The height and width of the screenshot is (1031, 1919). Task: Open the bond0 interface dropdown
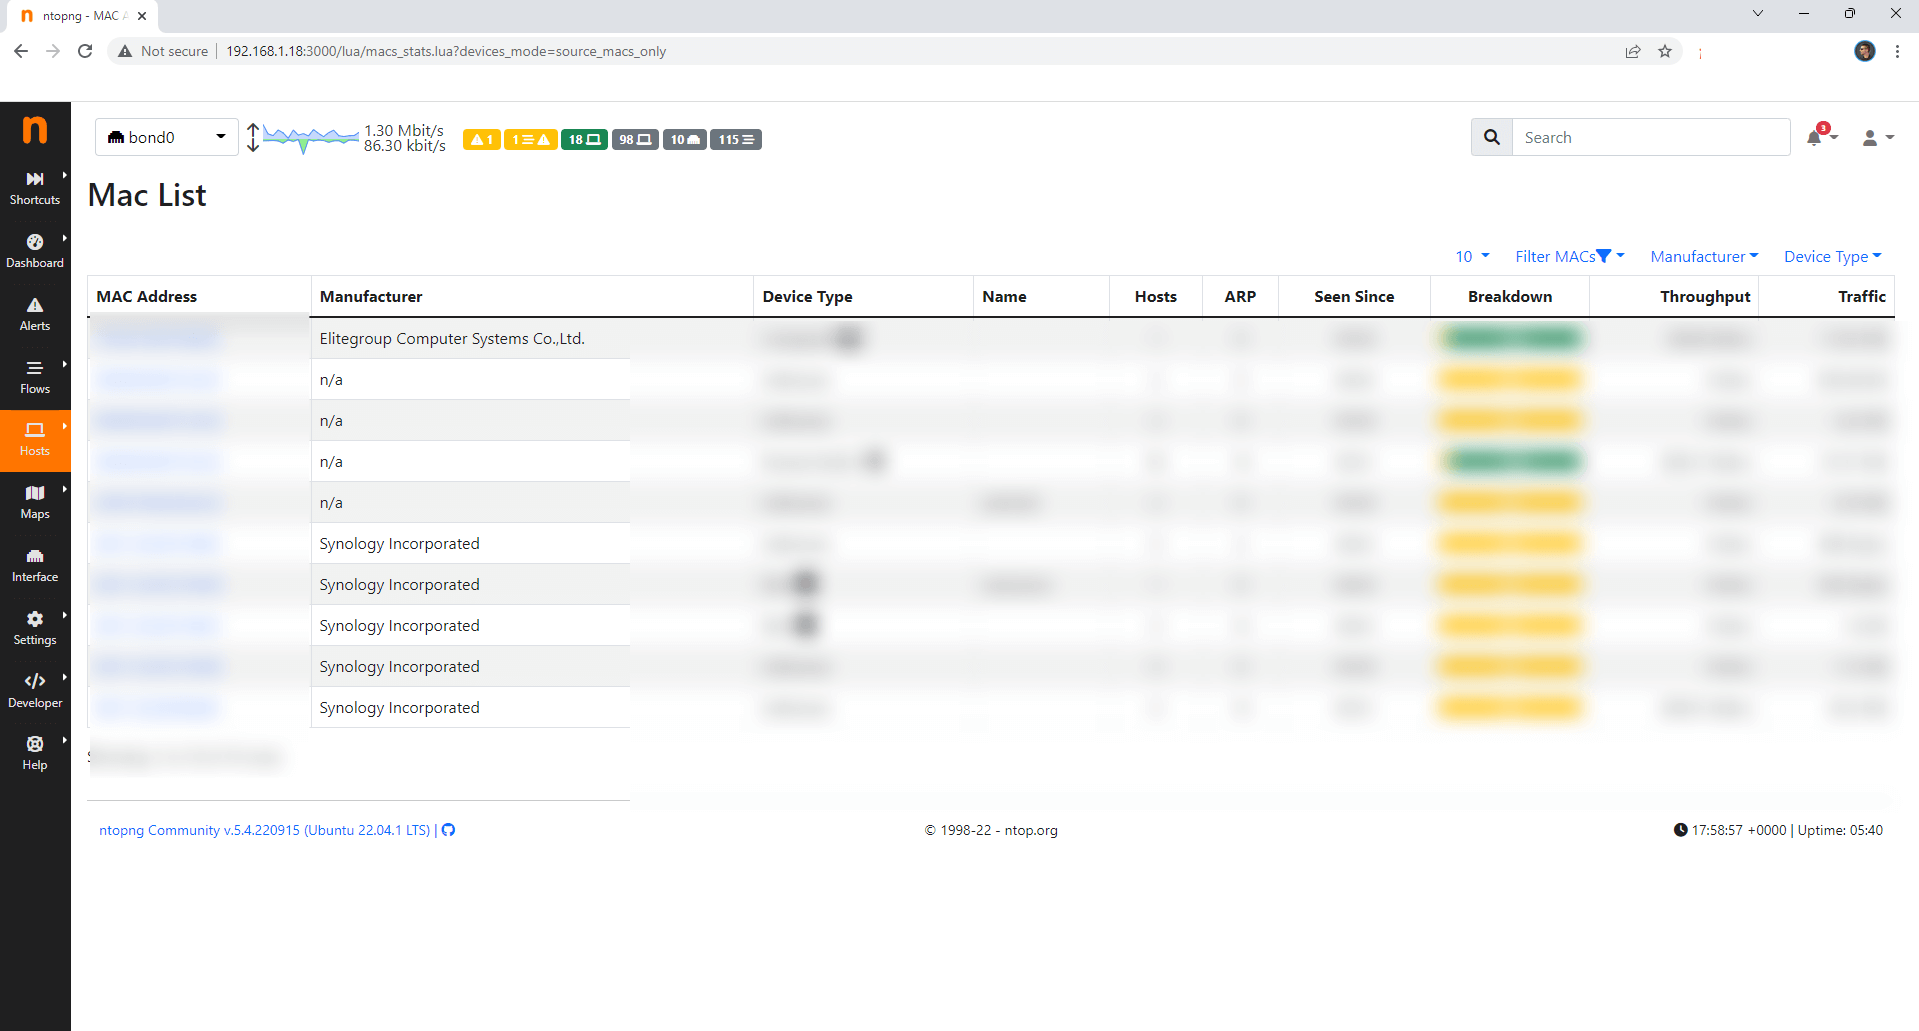(x=167, y=137)
